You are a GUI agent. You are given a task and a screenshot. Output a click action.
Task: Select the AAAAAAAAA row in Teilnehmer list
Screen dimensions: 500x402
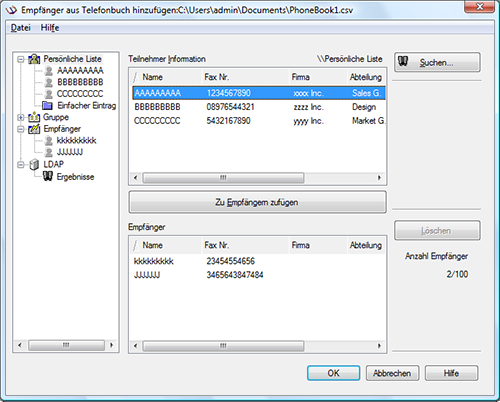click(x=259, y=93)
